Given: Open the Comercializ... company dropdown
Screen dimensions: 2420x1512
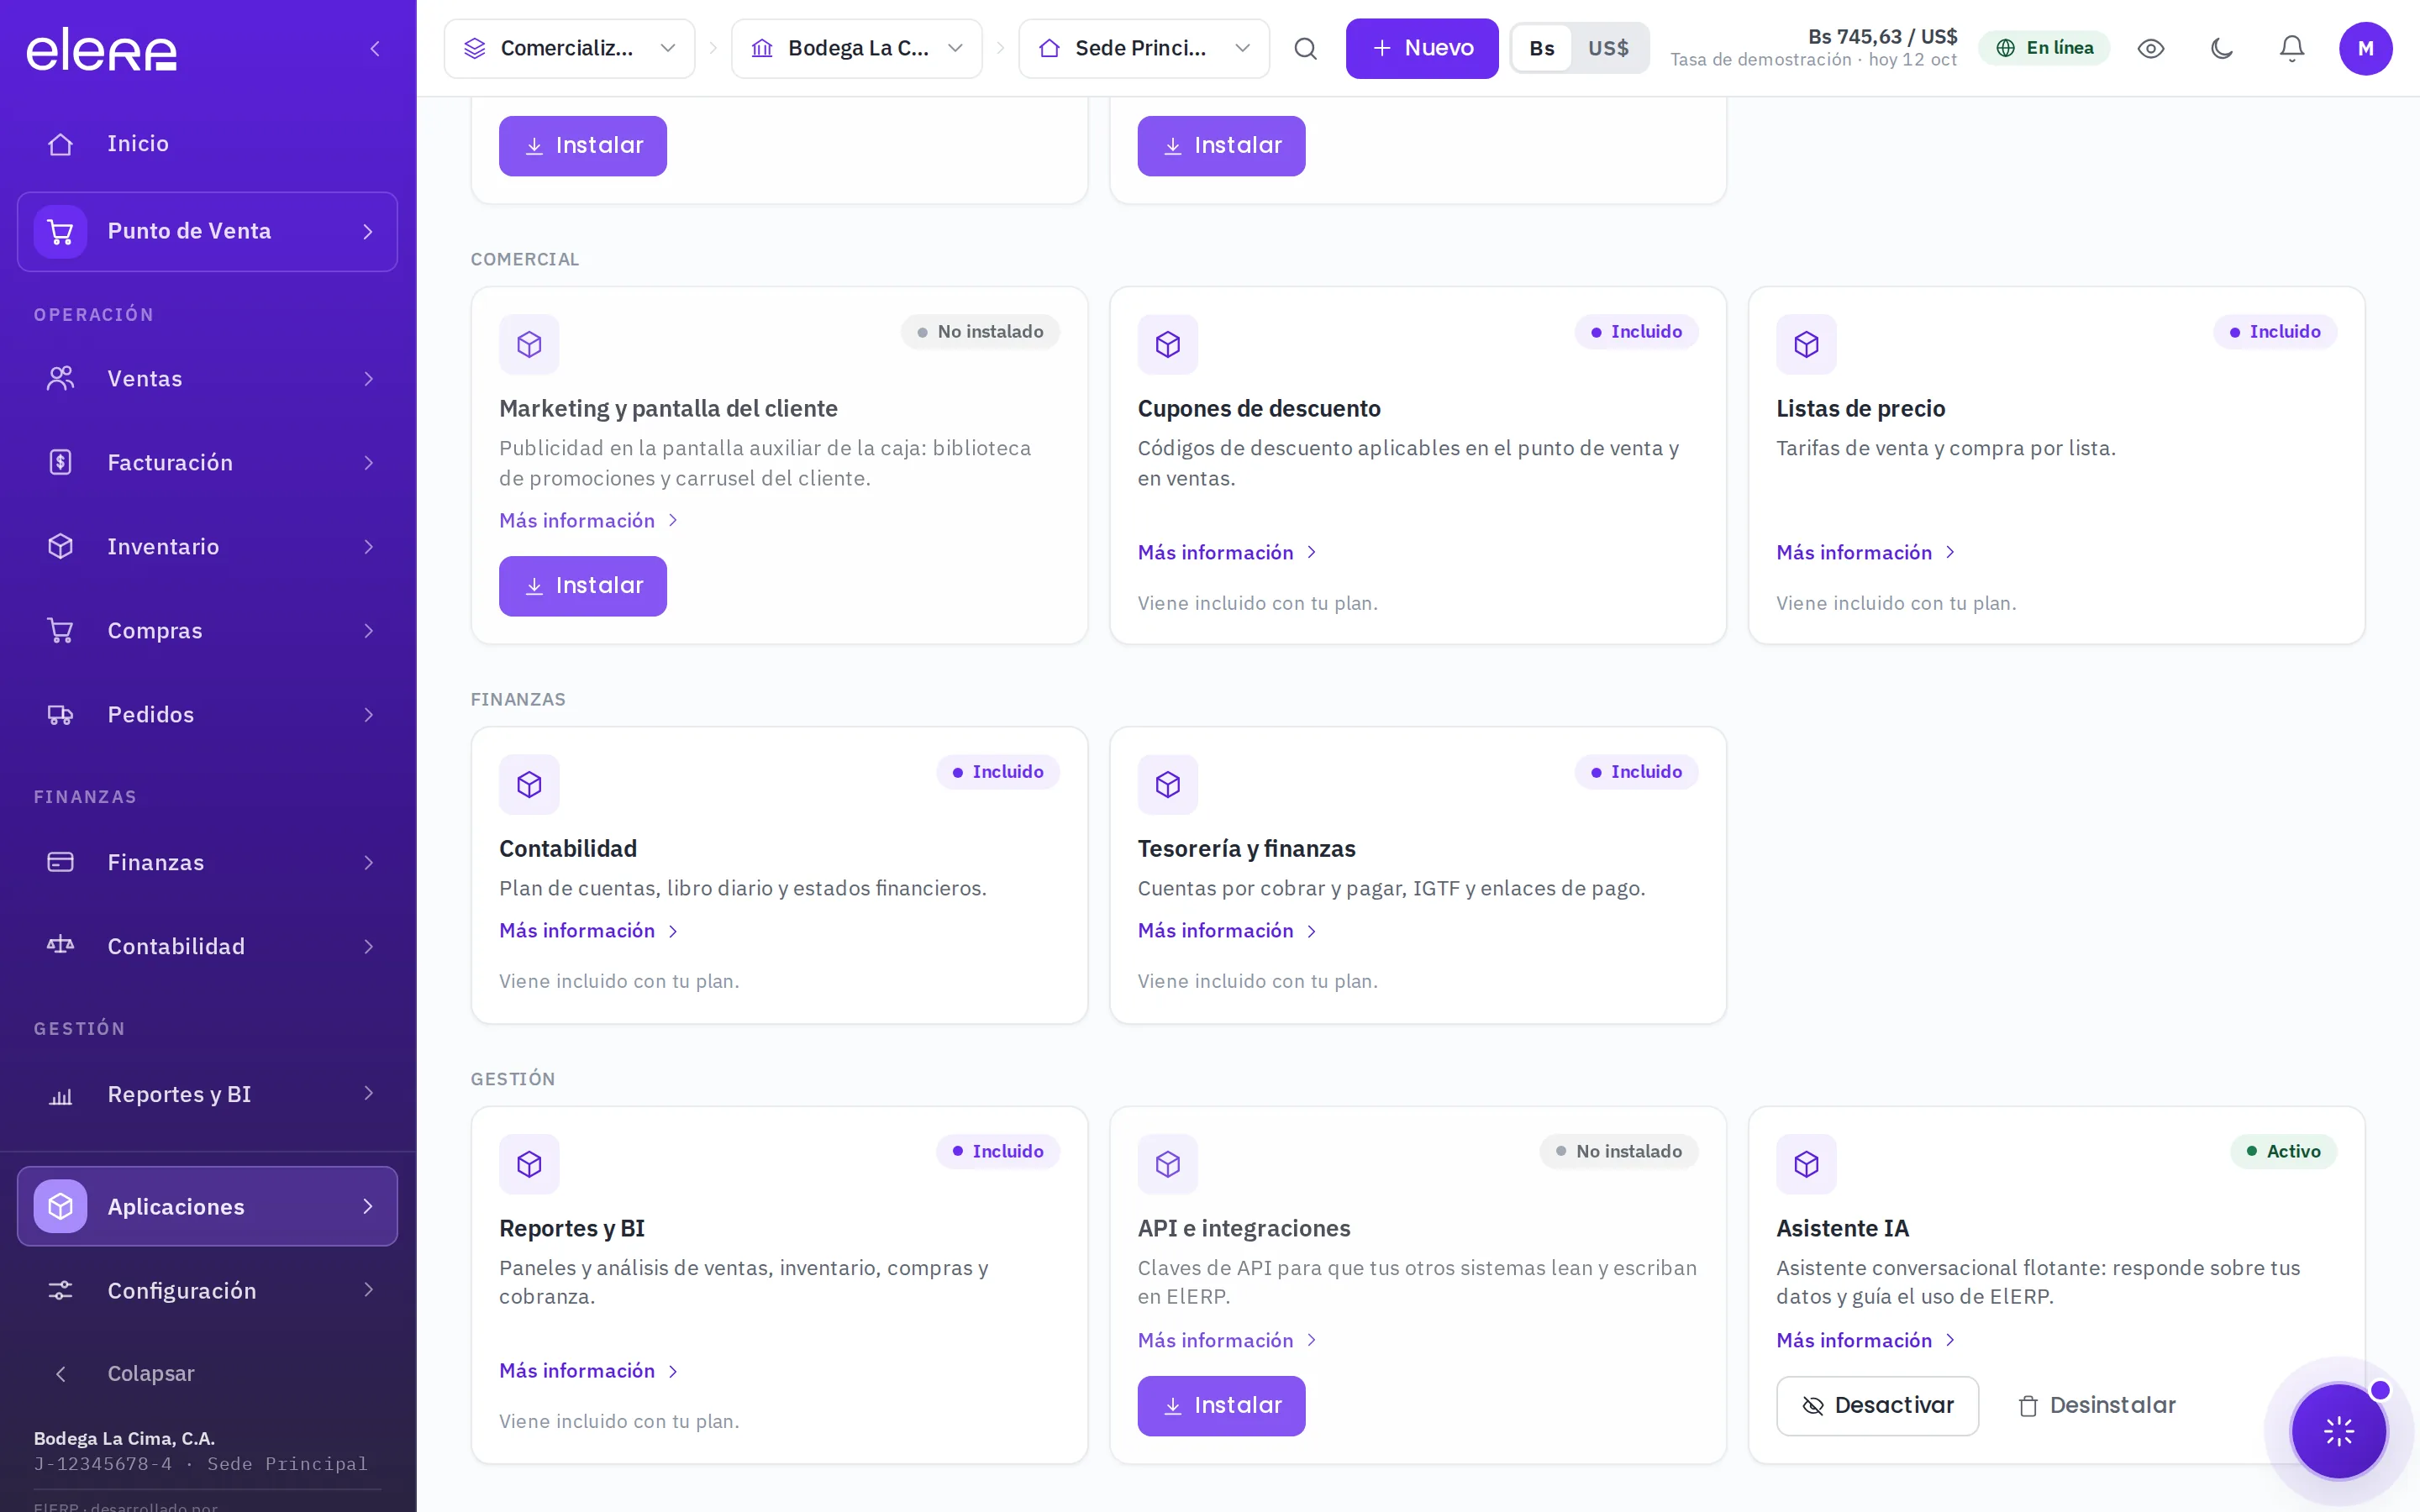Looking at the screenshot, I should pos(570,48).
